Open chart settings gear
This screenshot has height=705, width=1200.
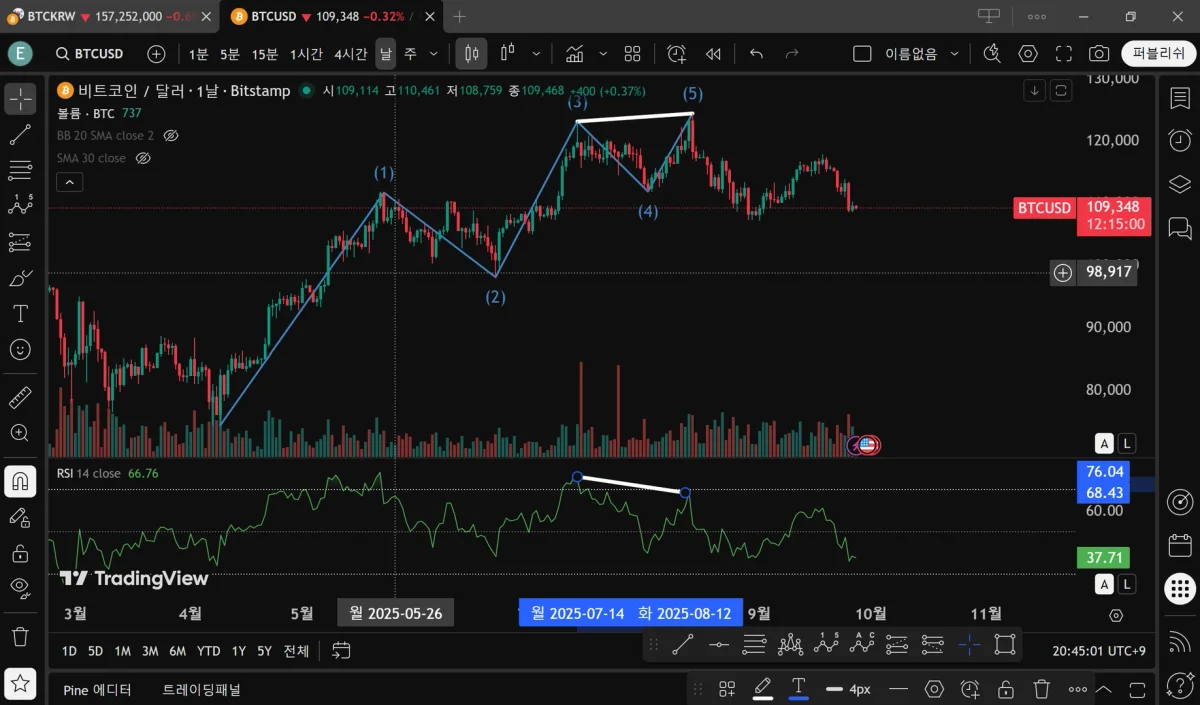click(1028, 53)
